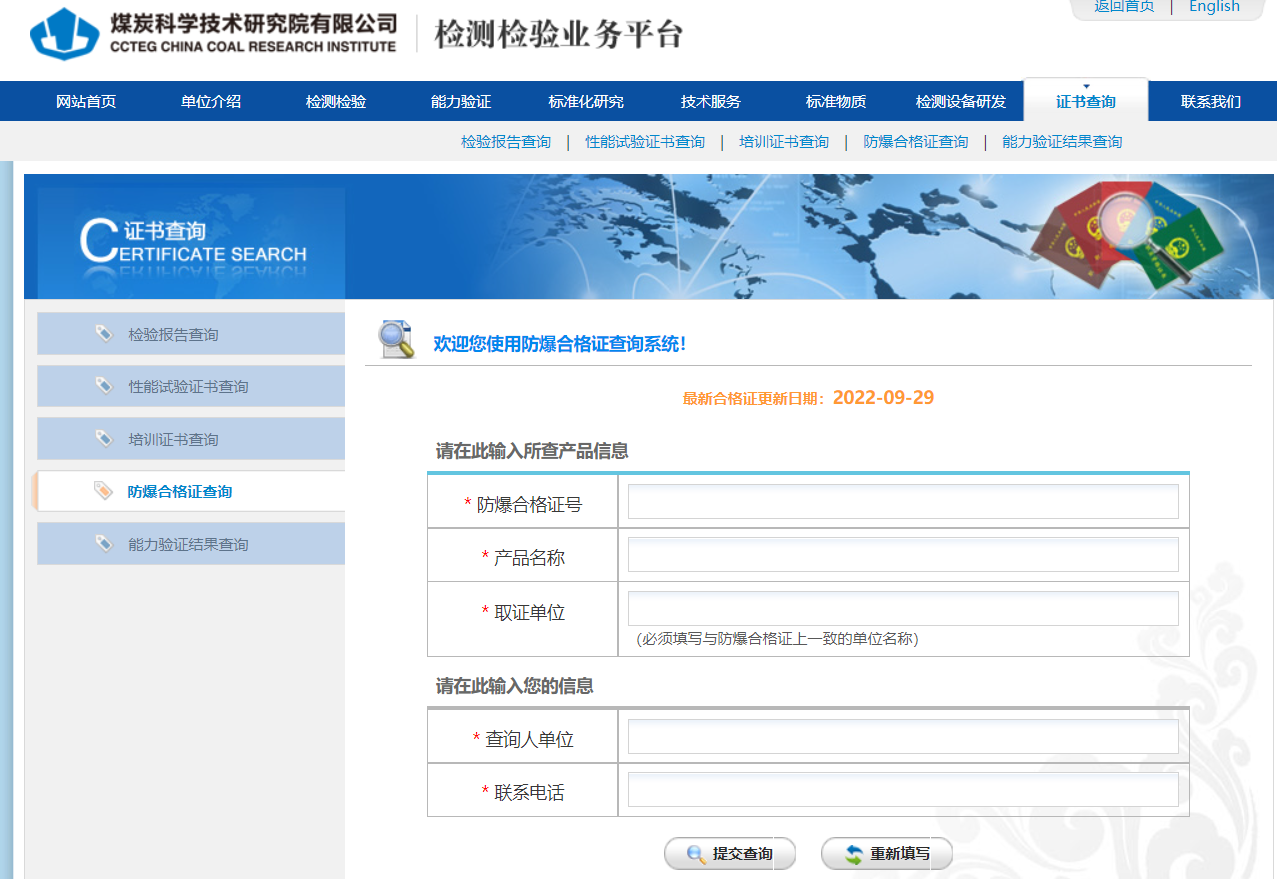Open the 检测检验 main menu item

click(336, 101)
